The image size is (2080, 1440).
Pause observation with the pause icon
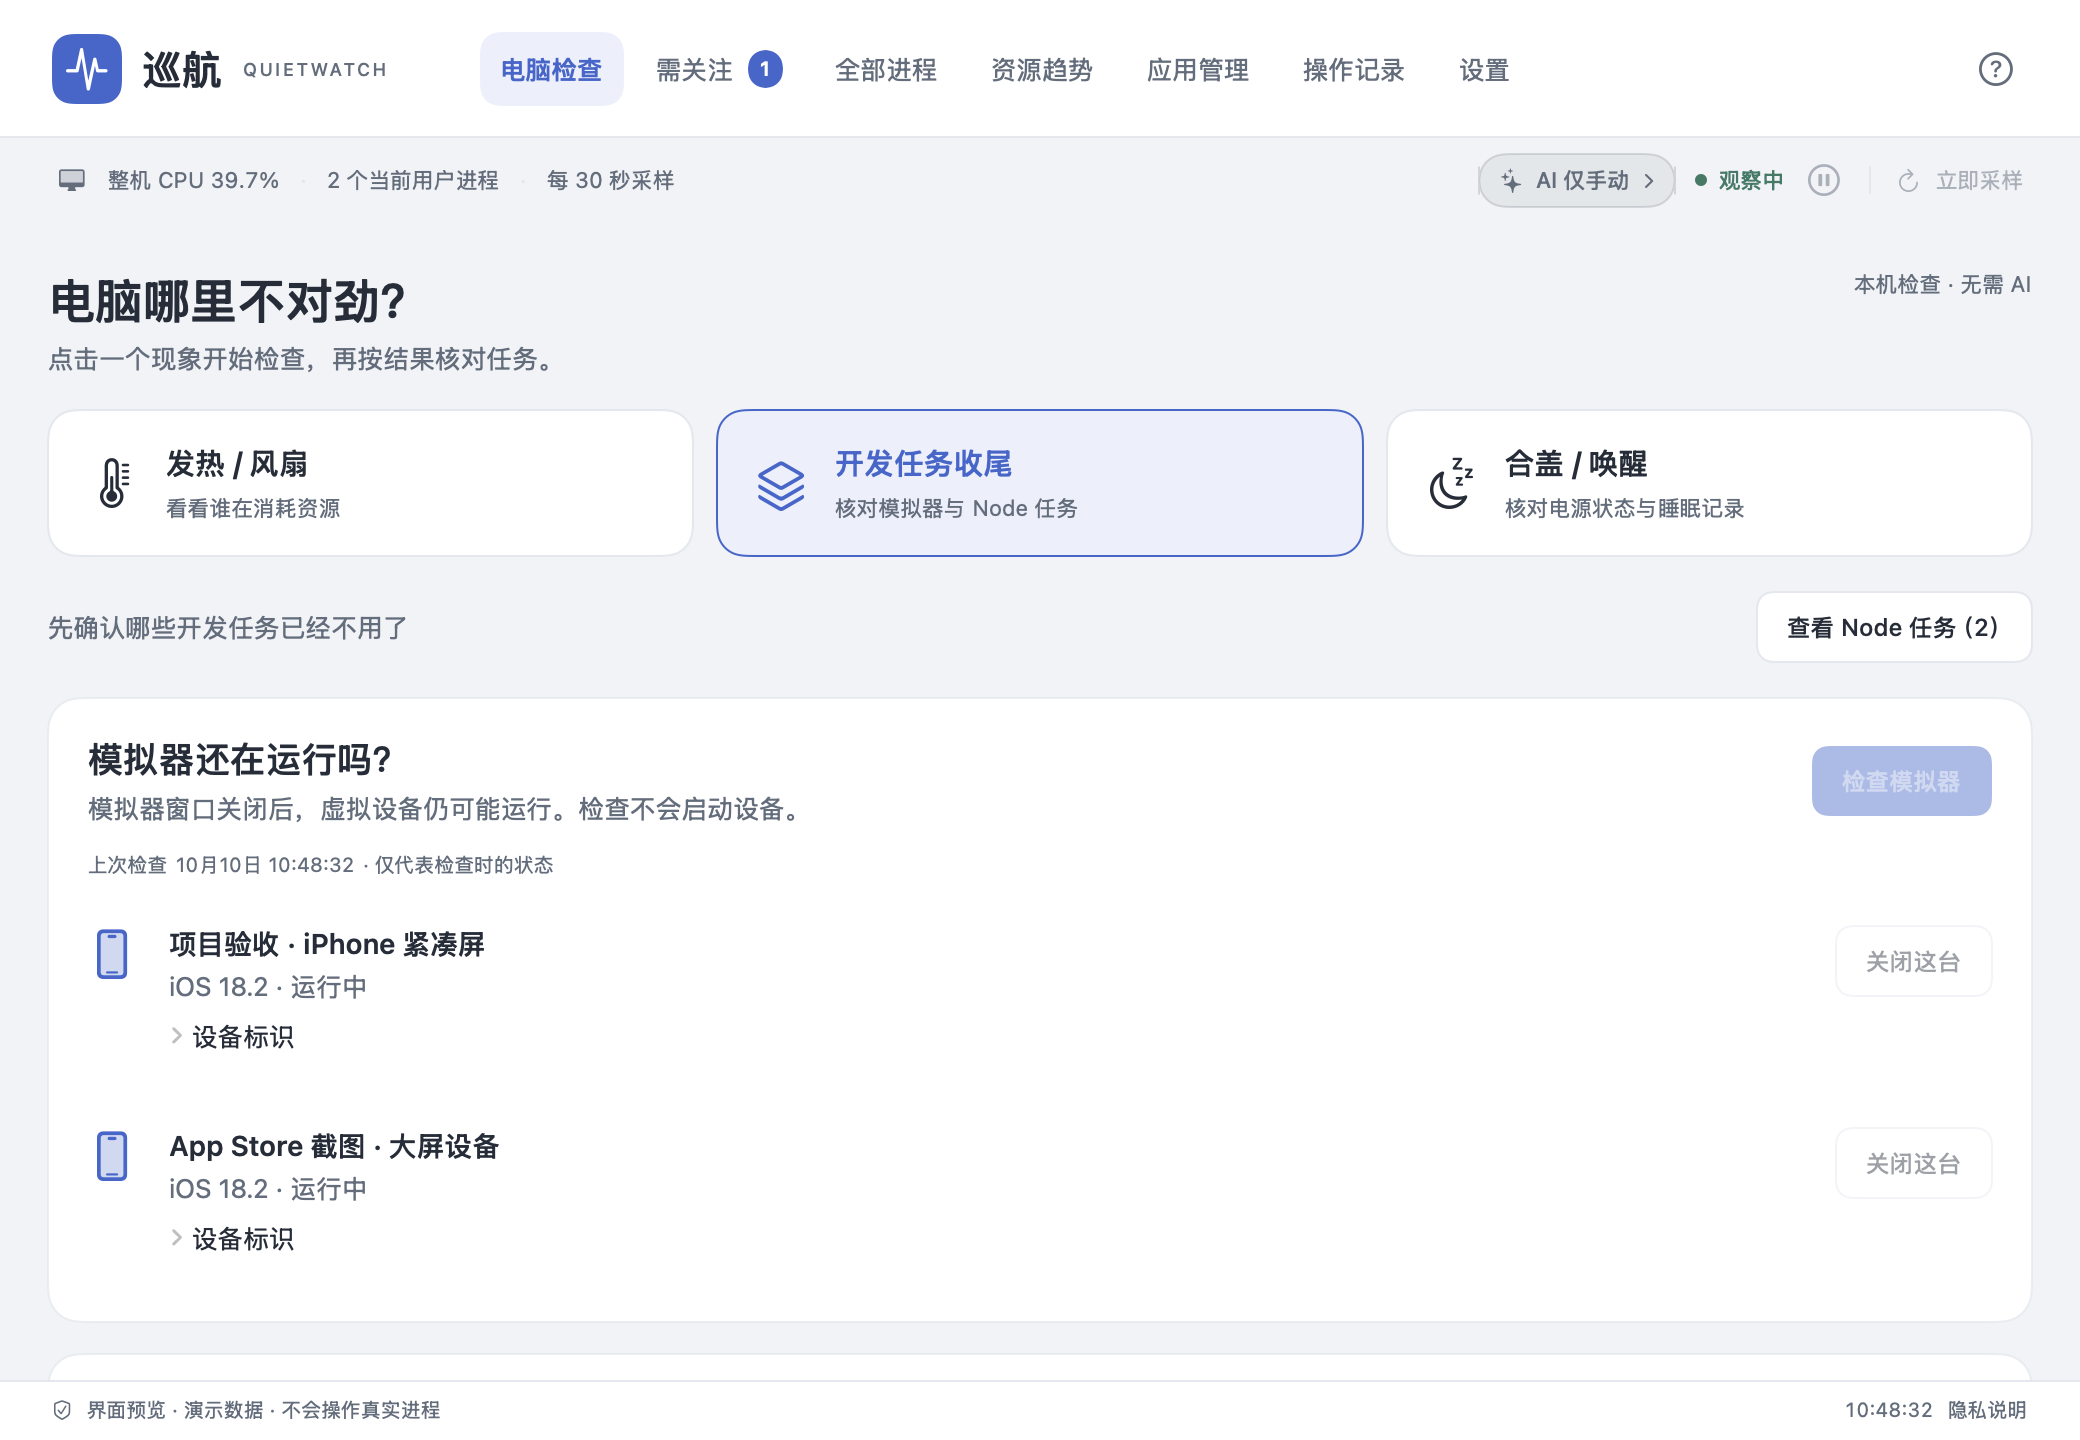tap(1824, 180)
